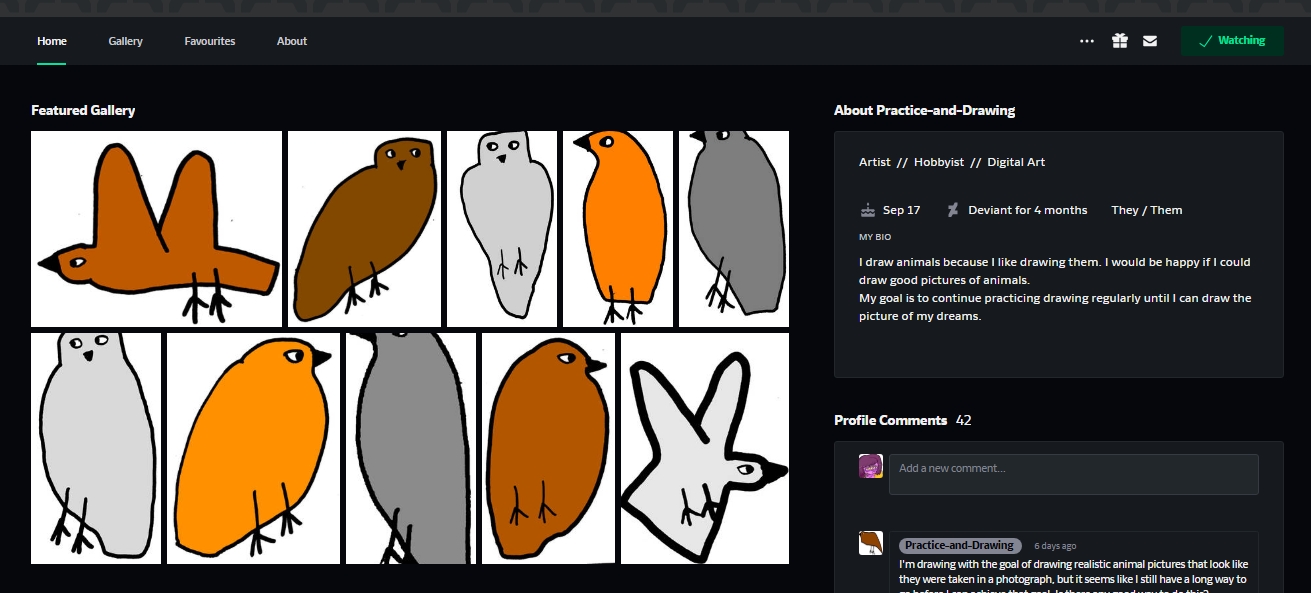This screenshot has height=593, width=1311.
Task: Open the Favourites tab
Action: point(210,41)
